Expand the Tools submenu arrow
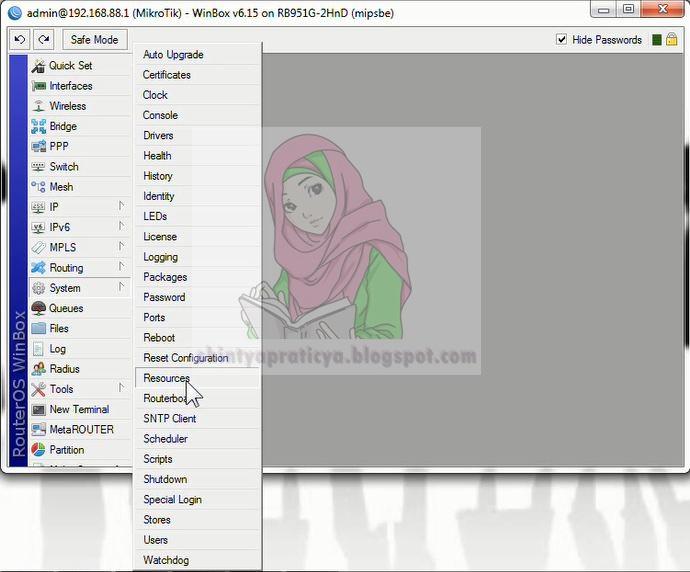Screen dimensions: 690x572 pyautogui.click(x=121, y=388)
